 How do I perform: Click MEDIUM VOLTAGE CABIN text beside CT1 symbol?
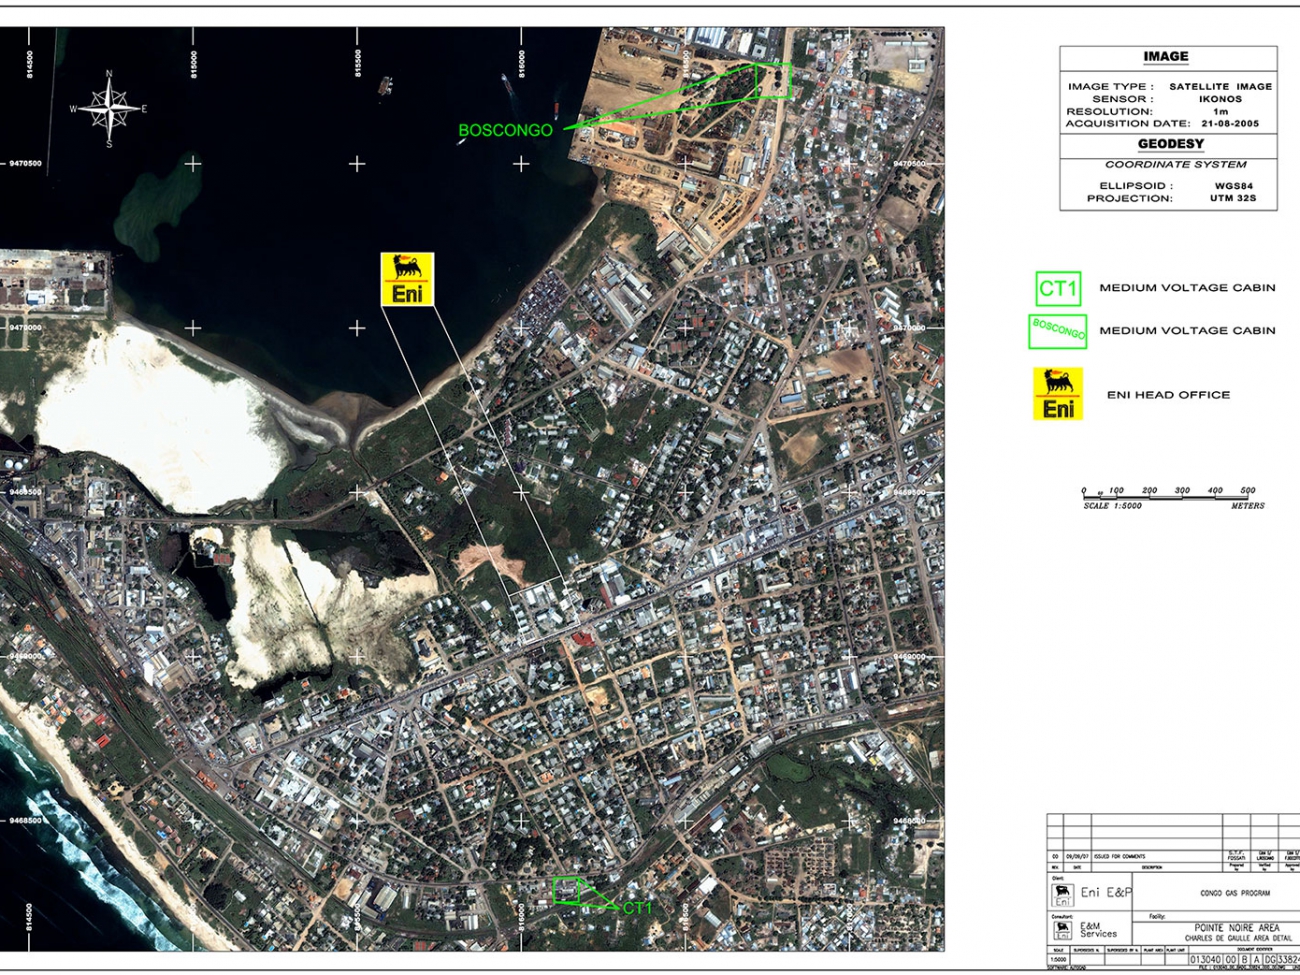(x=1187, y=288)
